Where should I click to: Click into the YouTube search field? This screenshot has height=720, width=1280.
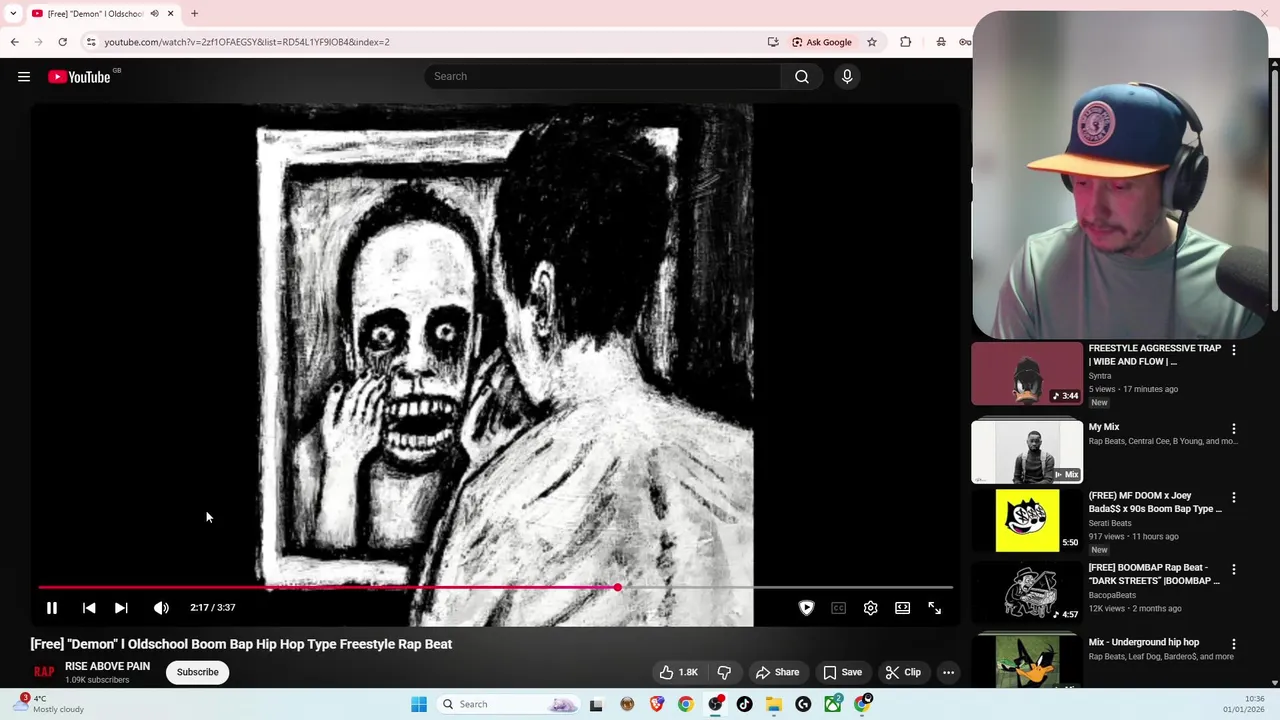(x=603, y=77)
